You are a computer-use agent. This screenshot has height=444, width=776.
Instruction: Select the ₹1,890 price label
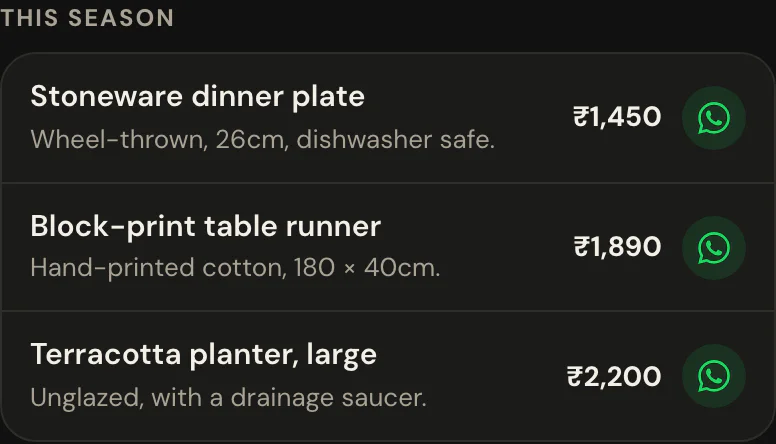click(617, 247)
